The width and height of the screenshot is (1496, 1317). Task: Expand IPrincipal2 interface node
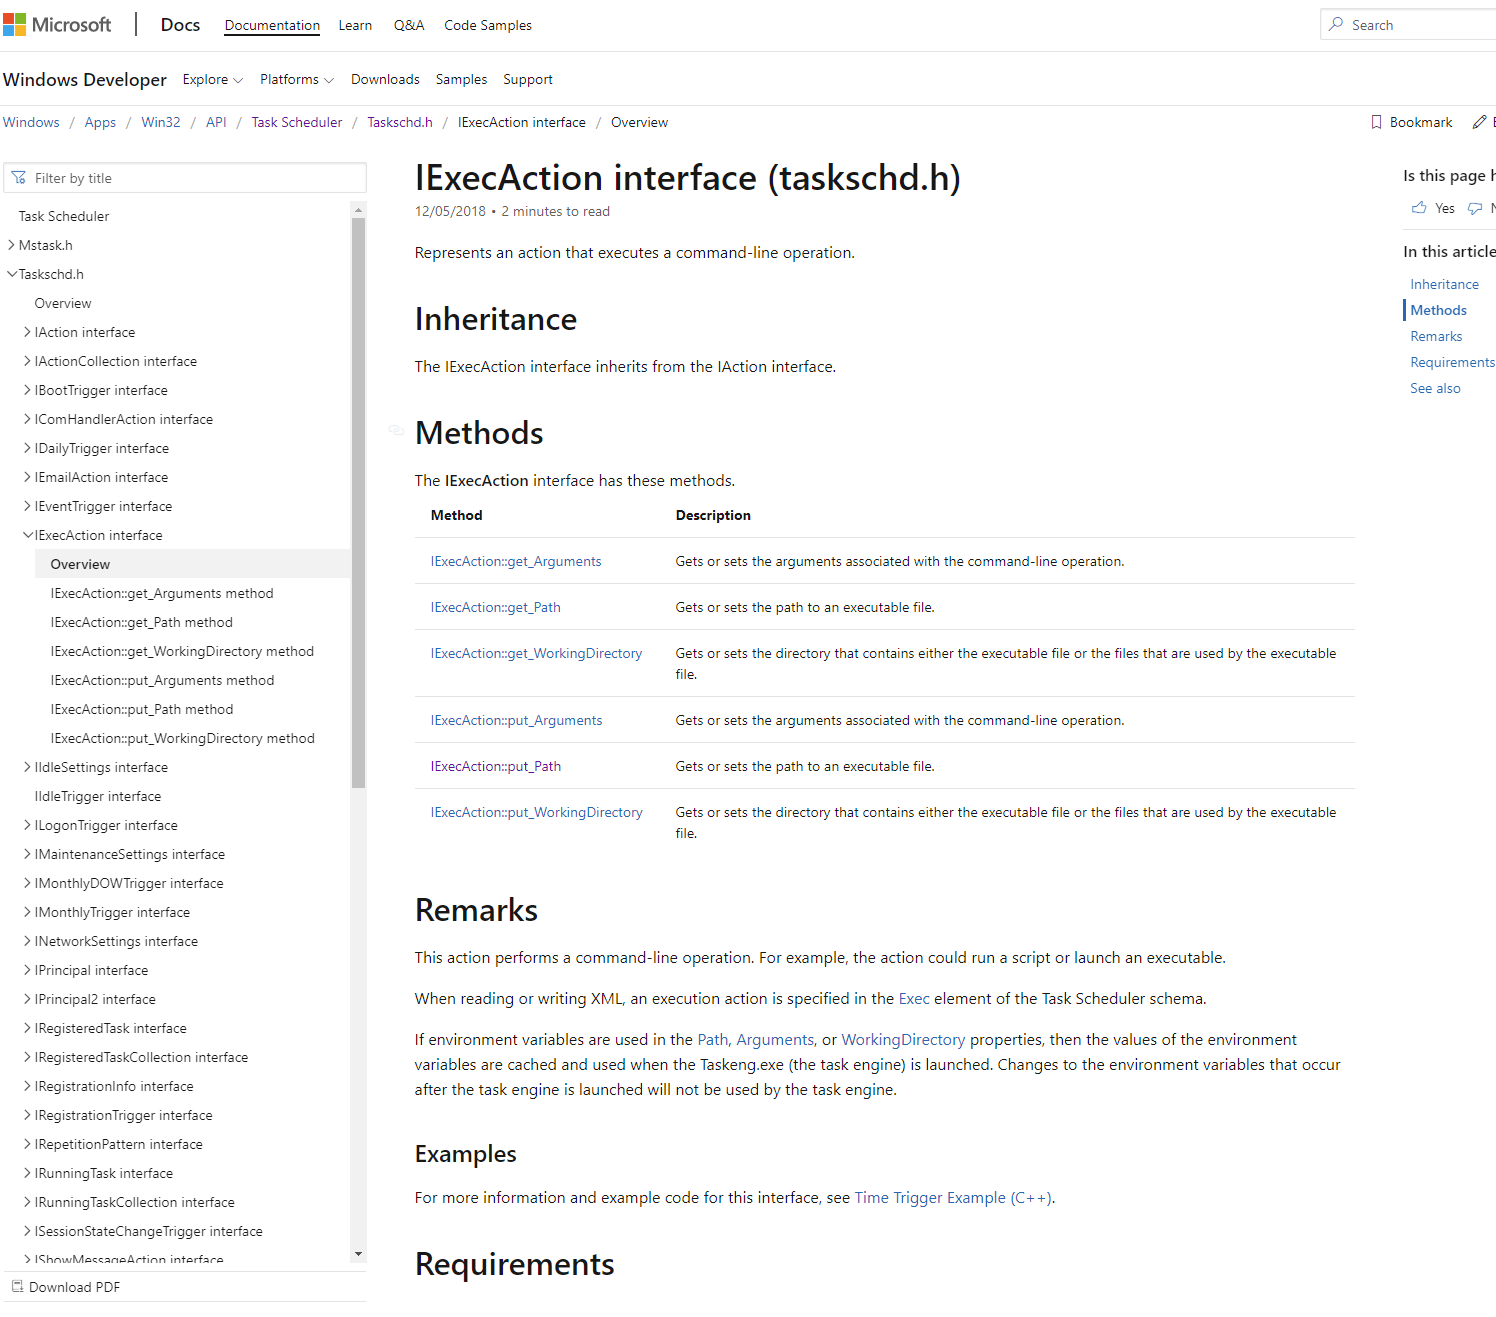(x=27, y=999)
